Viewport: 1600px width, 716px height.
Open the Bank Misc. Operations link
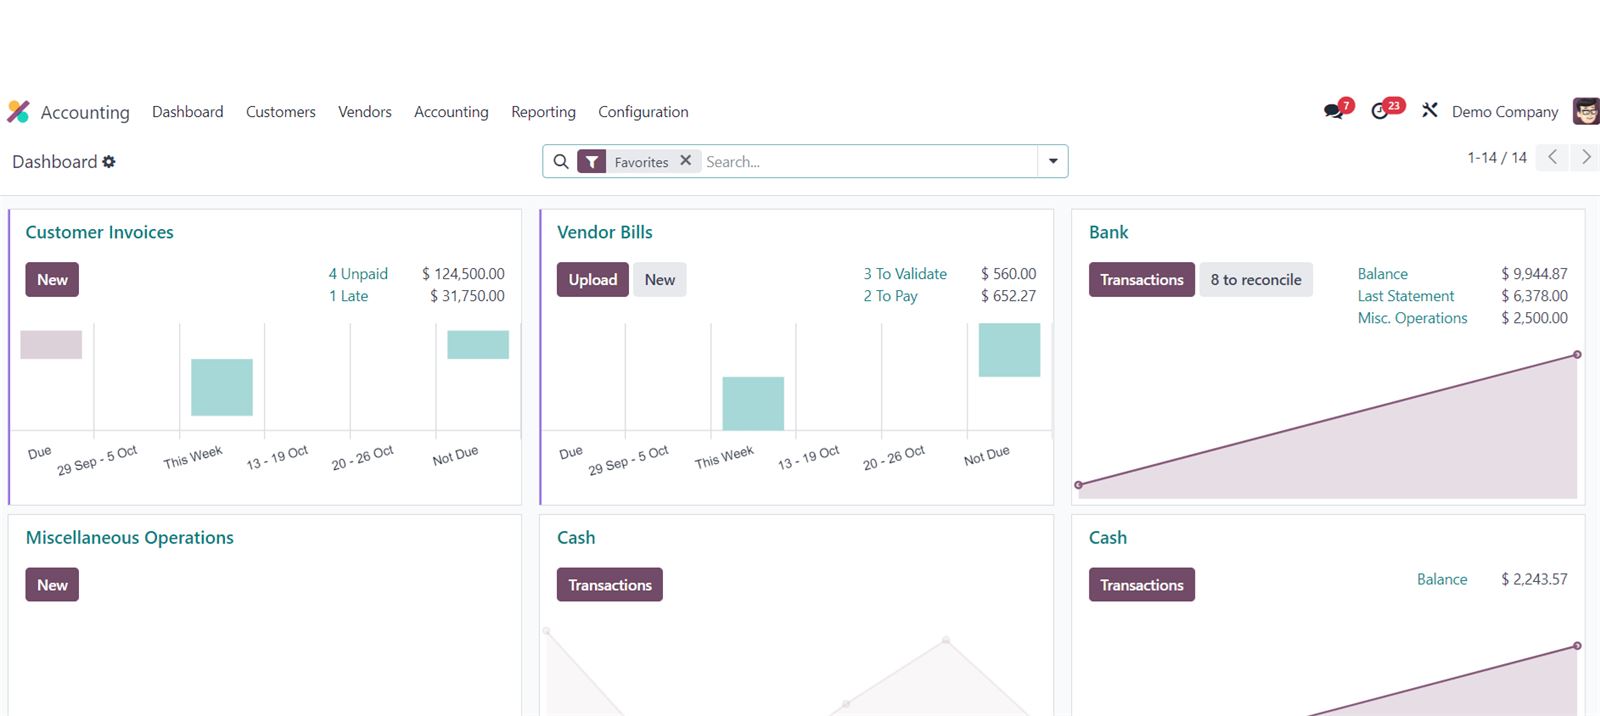[x=1413, y=318]
